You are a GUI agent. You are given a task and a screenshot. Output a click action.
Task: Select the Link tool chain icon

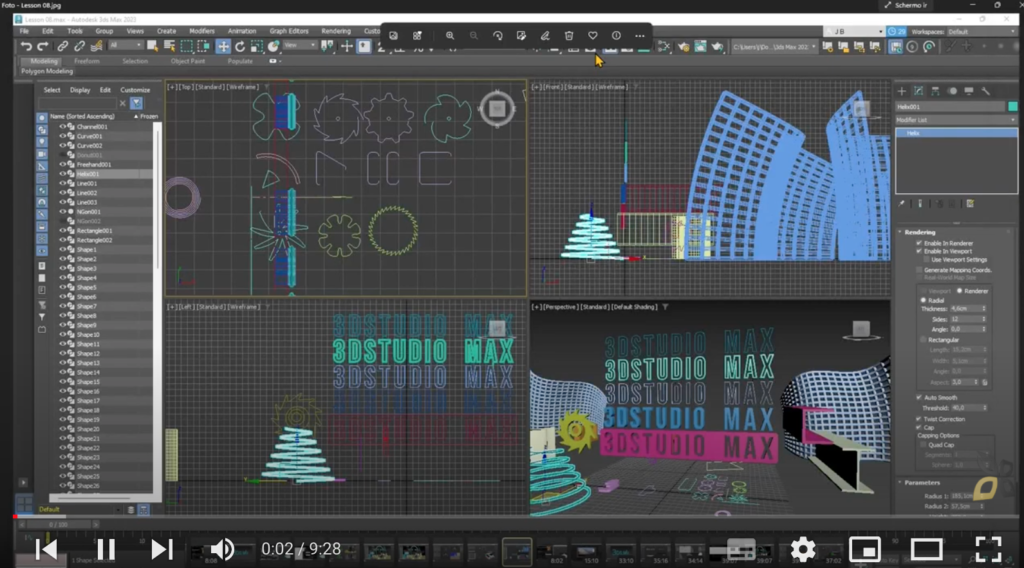pos(62,46)
